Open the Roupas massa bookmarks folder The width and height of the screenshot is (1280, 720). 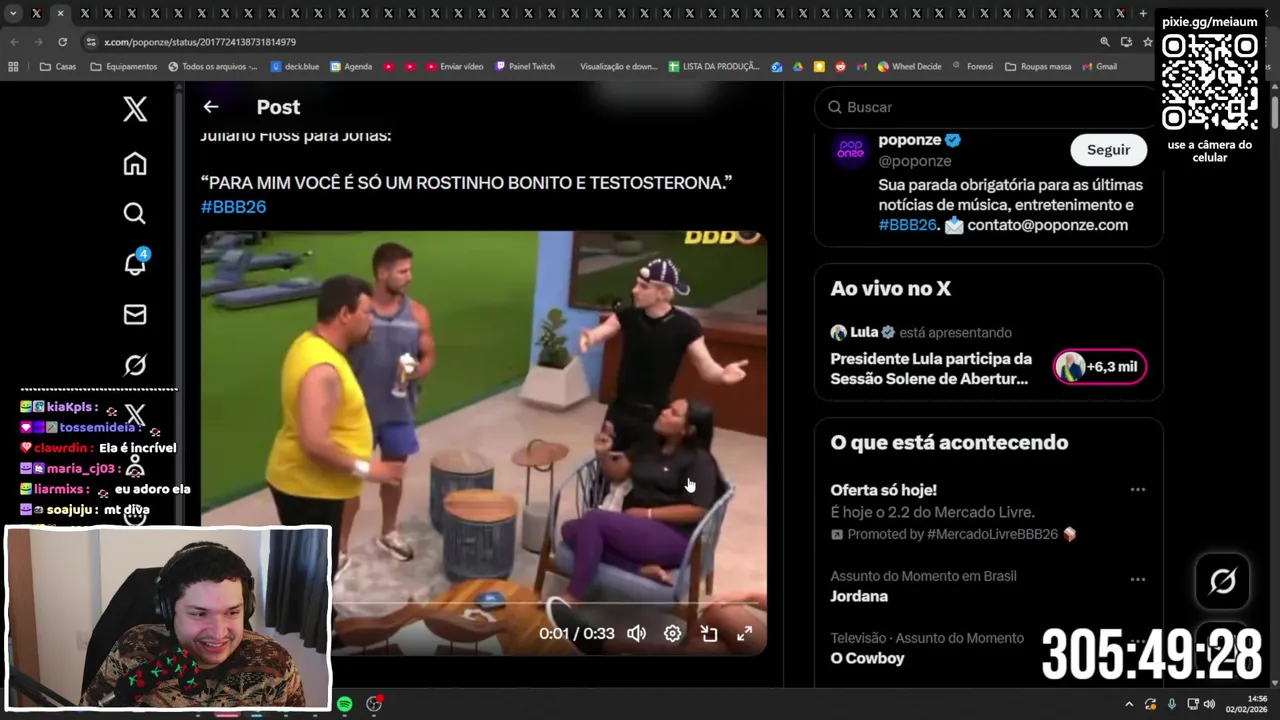(1038, 67)
